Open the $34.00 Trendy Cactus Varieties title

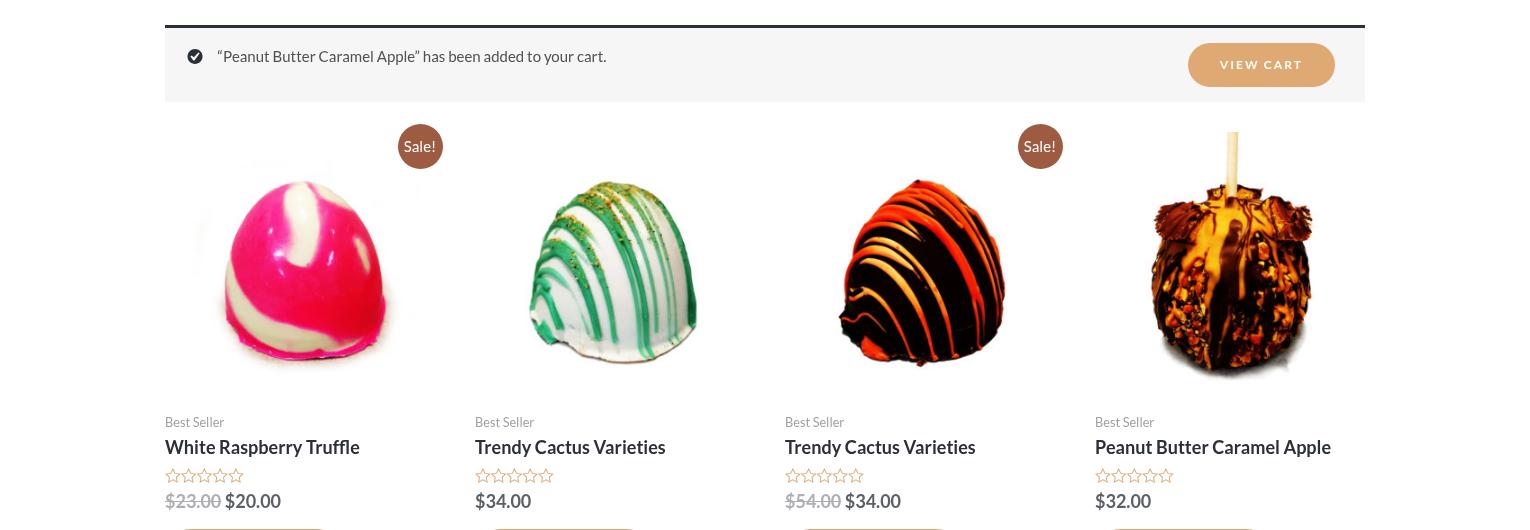tap(570, 447)
